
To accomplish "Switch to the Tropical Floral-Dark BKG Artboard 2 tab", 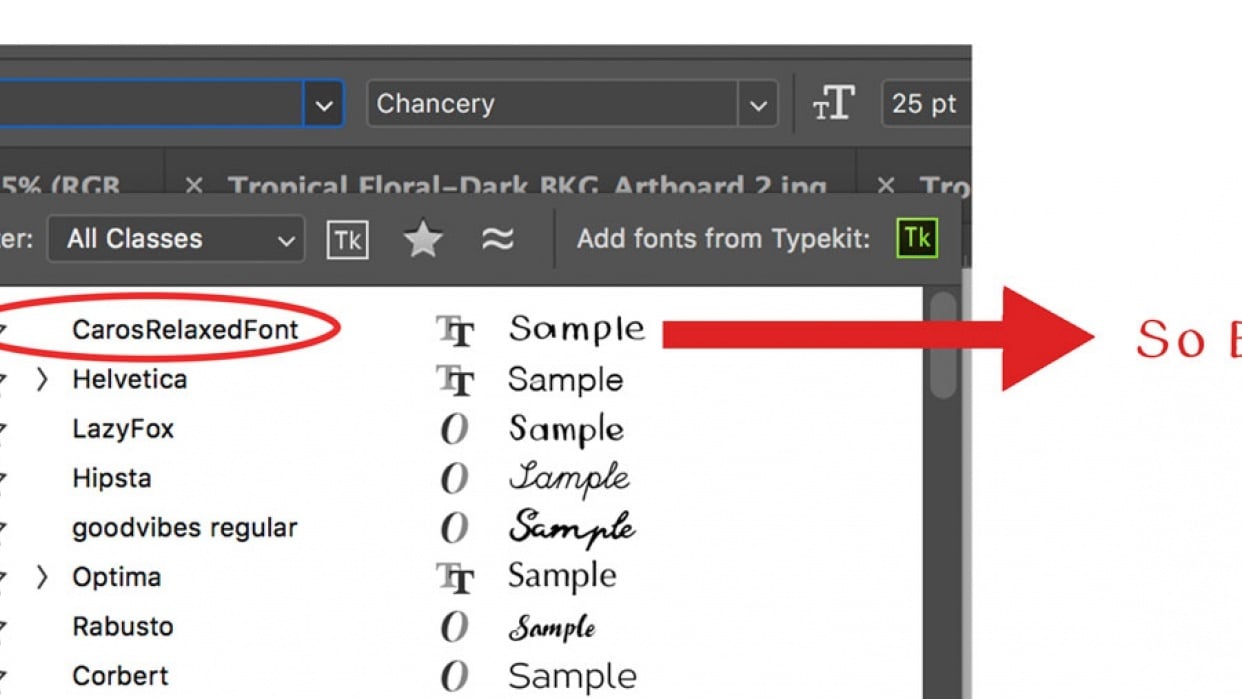I will tap(527, 187).
